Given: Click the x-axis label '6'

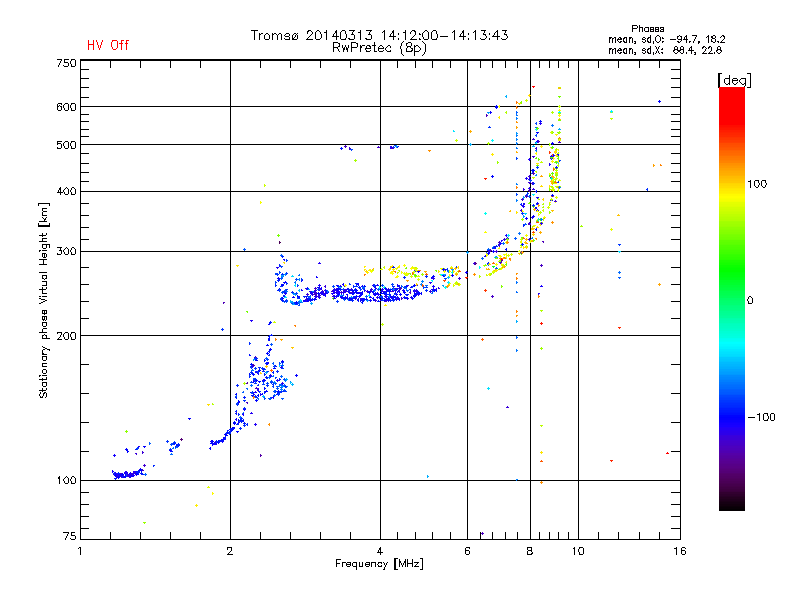Looking at the screenshot, I should pyautogui.click(x=467, y=551).
